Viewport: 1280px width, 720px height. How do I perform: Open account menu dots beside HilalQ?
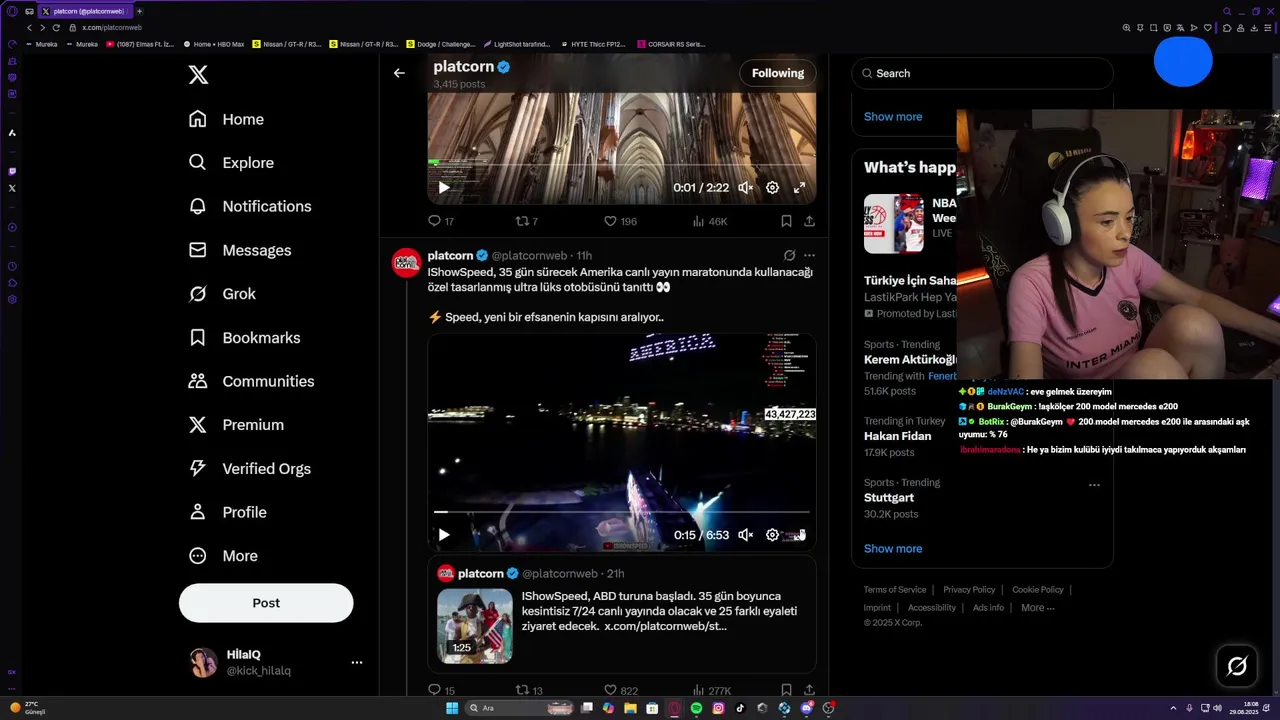[x=356, y=662]
